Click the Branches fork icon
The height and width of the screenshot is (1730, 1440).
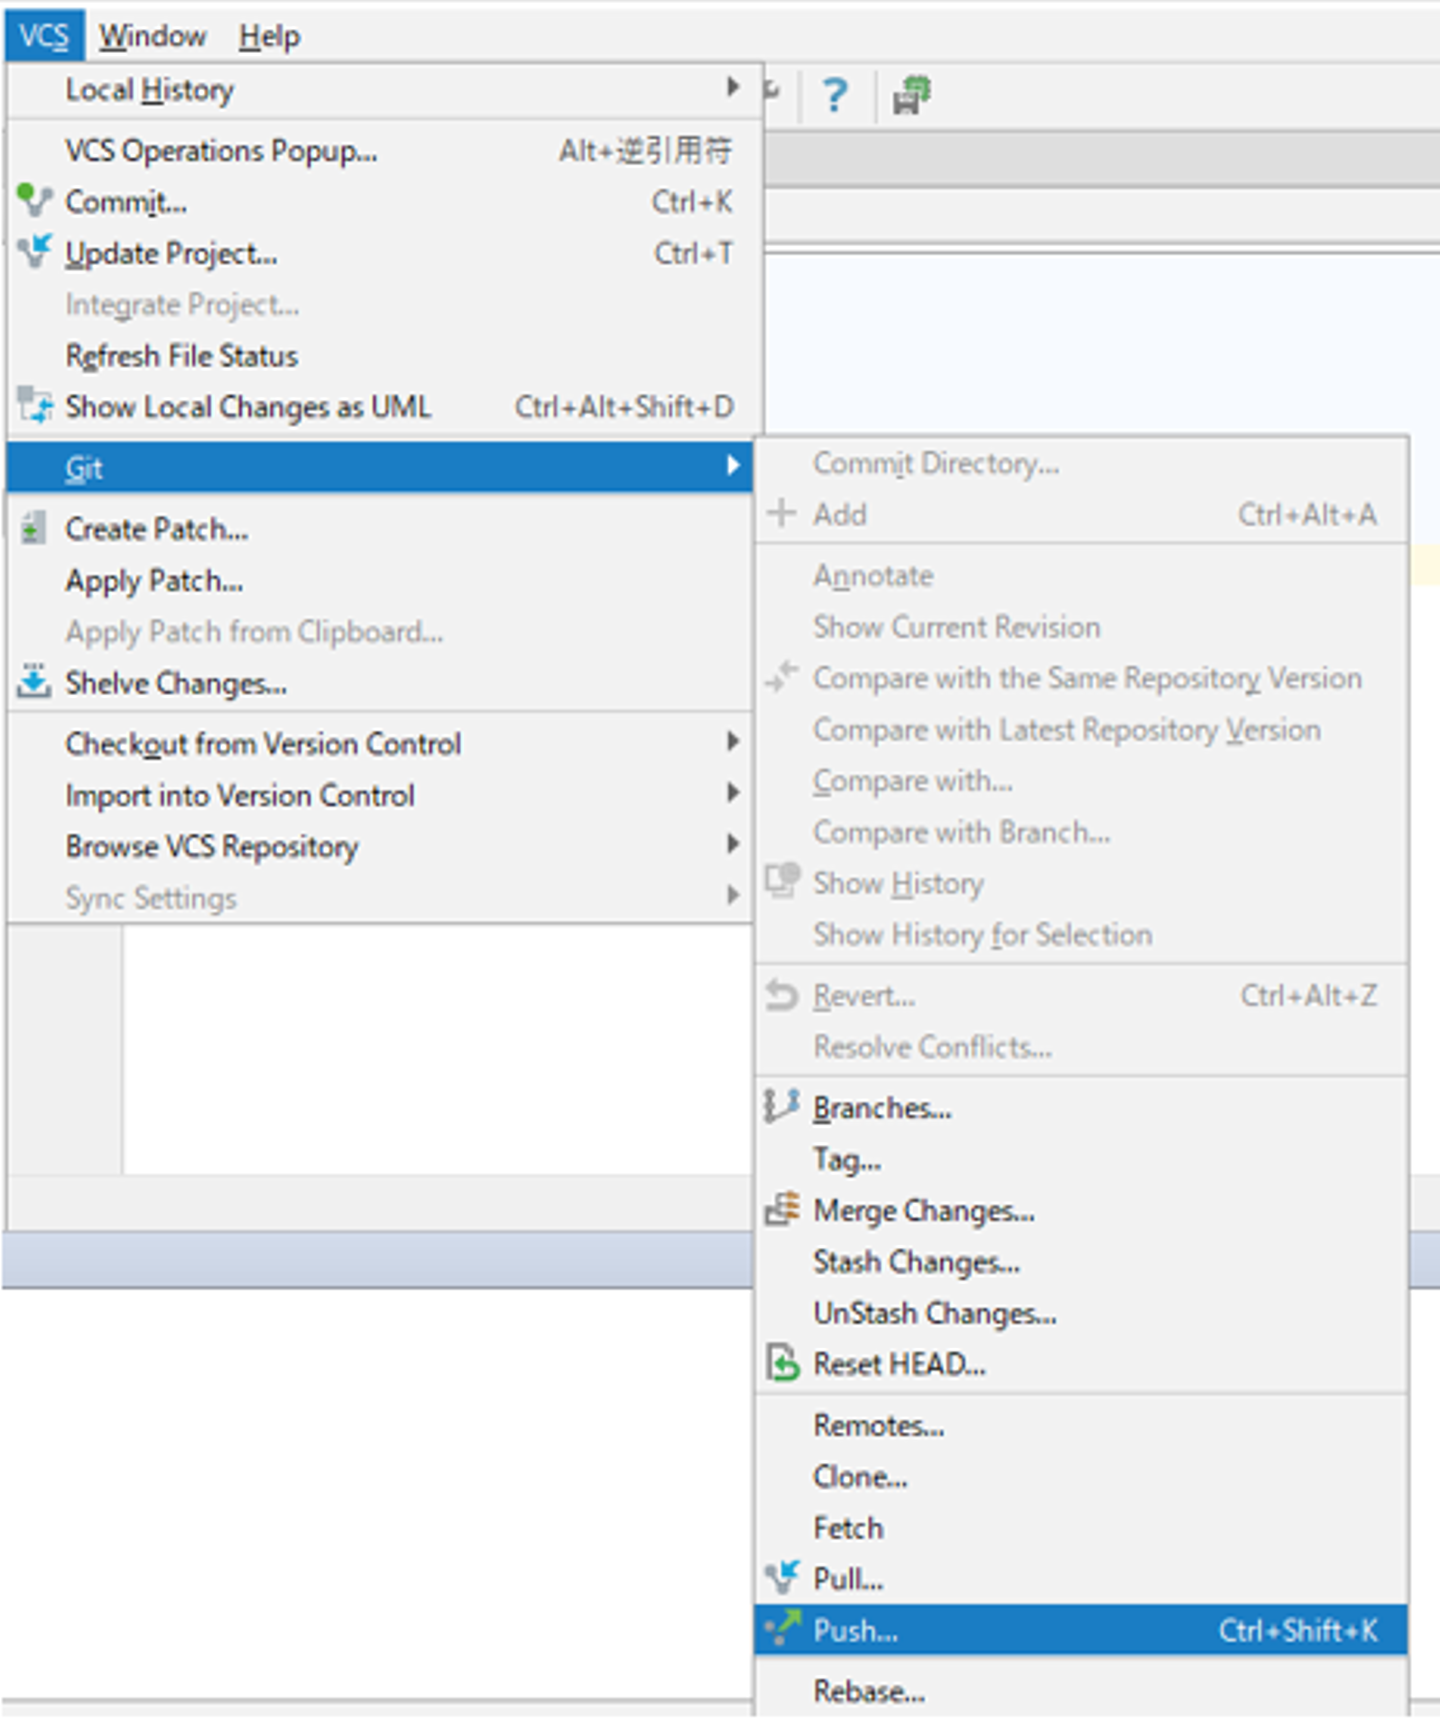[782, 1107]
